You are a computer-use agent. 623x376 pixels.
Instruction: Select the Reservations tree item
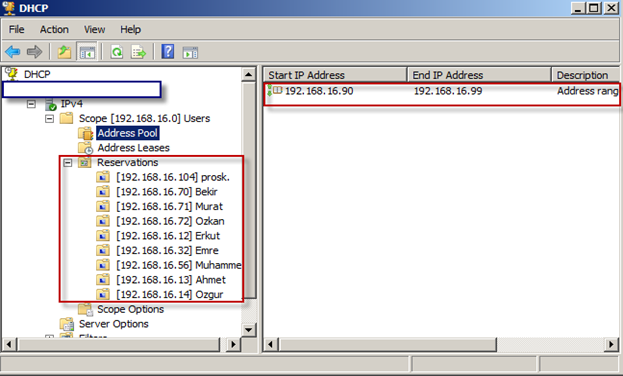(128, 163)
